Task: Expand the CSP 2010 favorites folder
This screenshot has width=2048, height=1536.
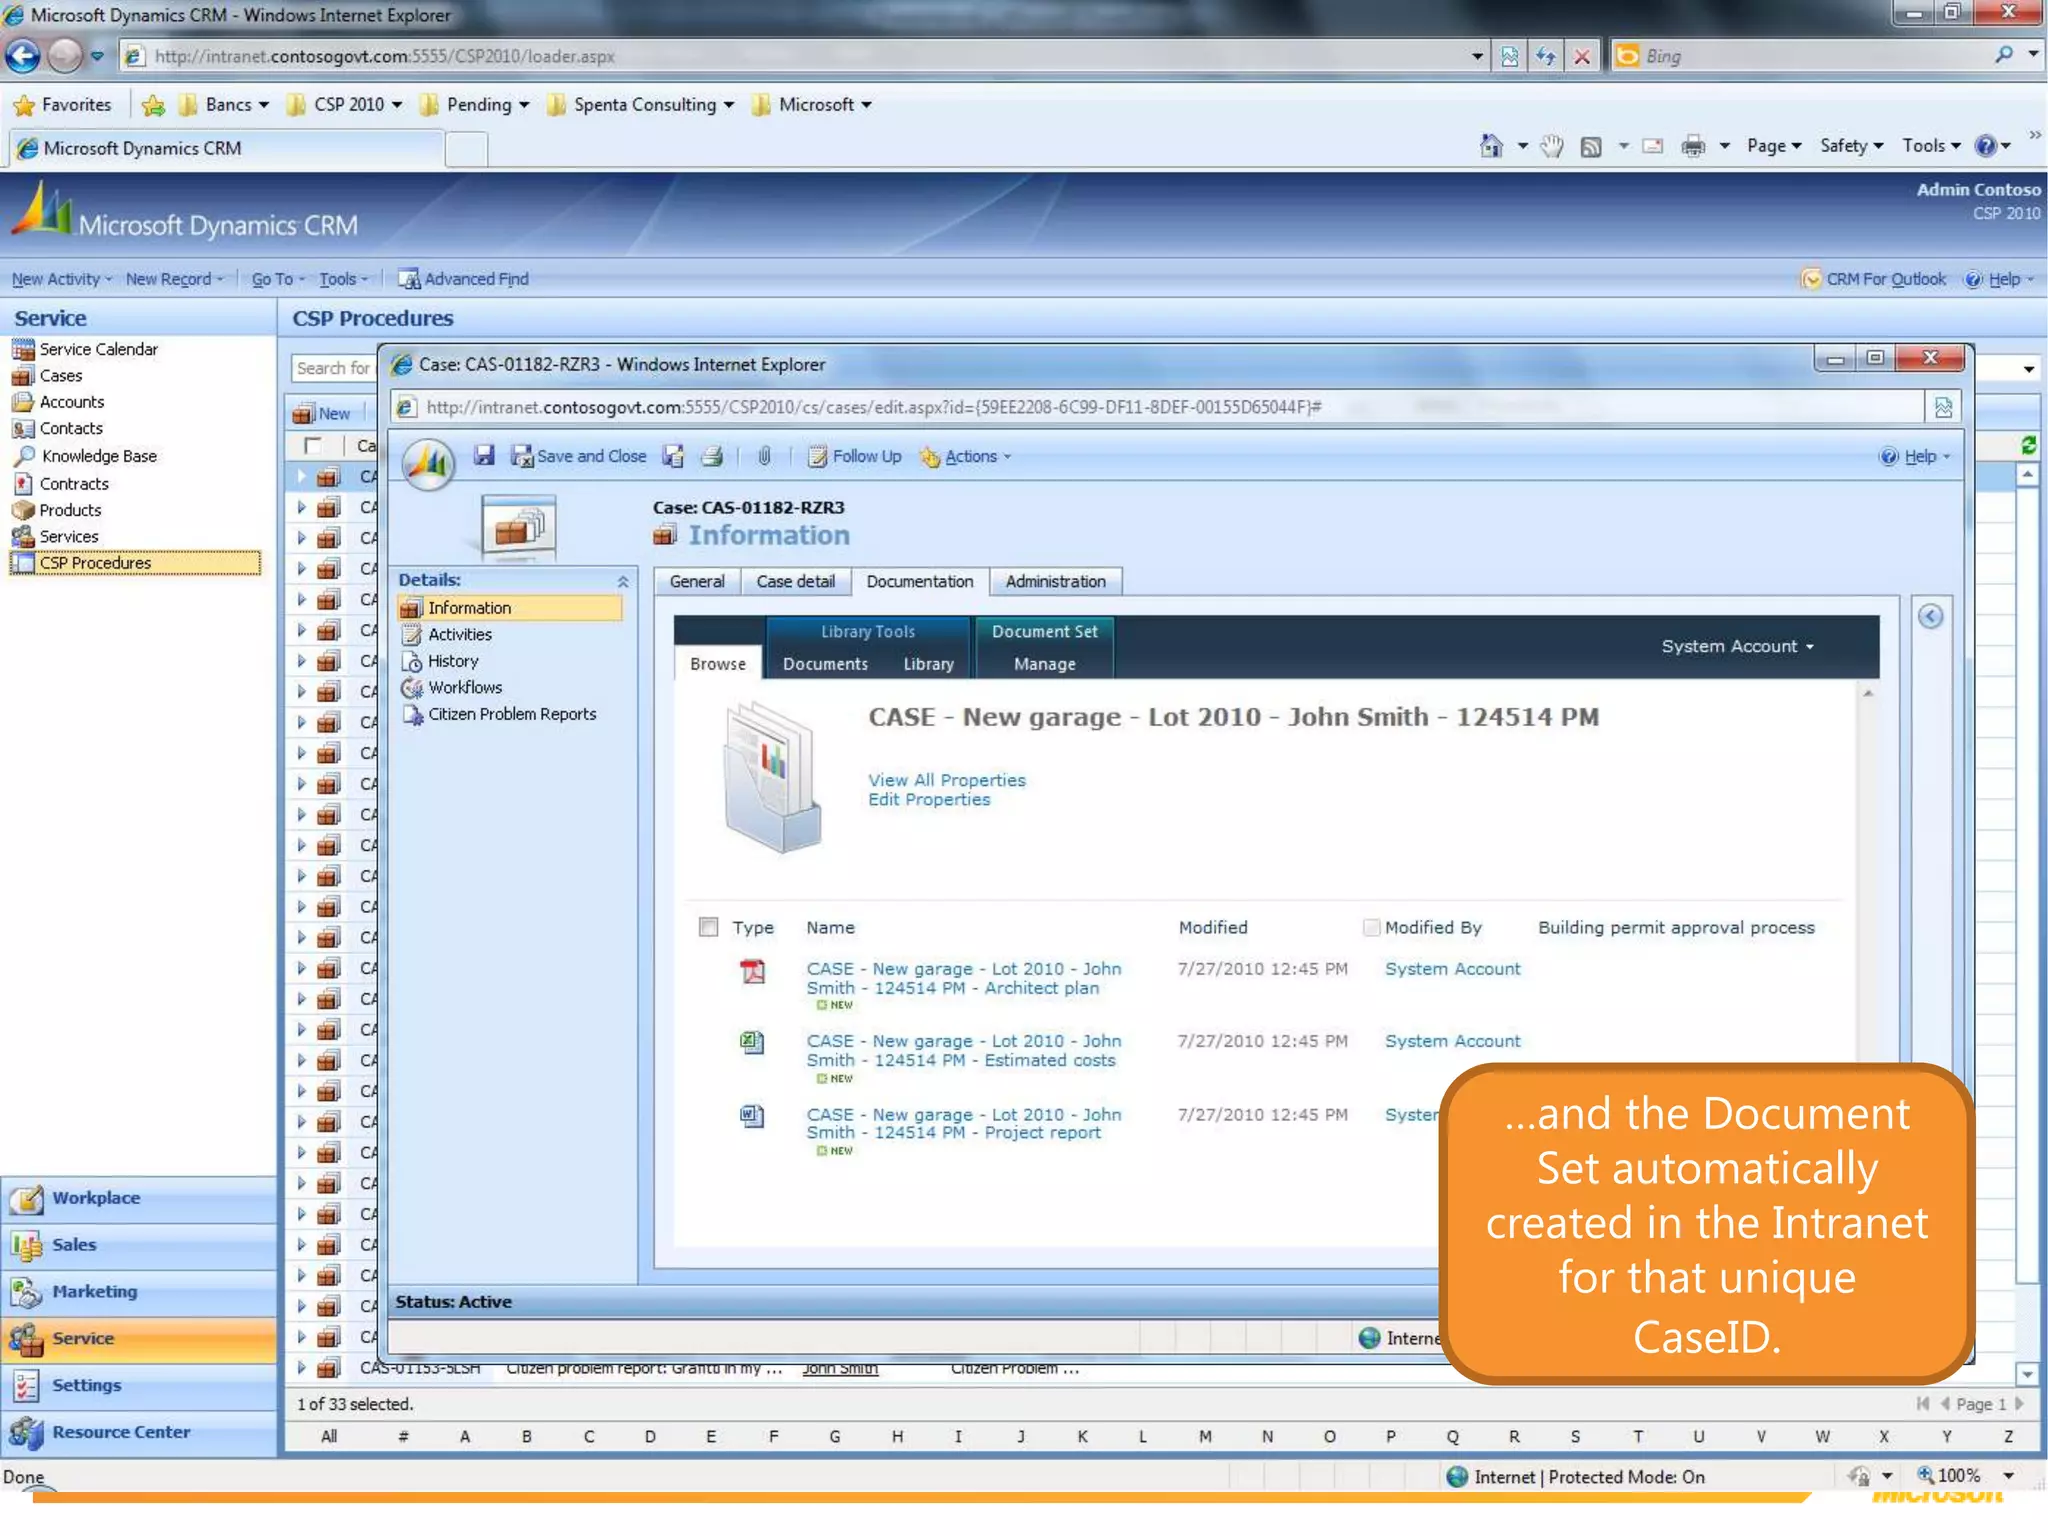Action: 345,105
